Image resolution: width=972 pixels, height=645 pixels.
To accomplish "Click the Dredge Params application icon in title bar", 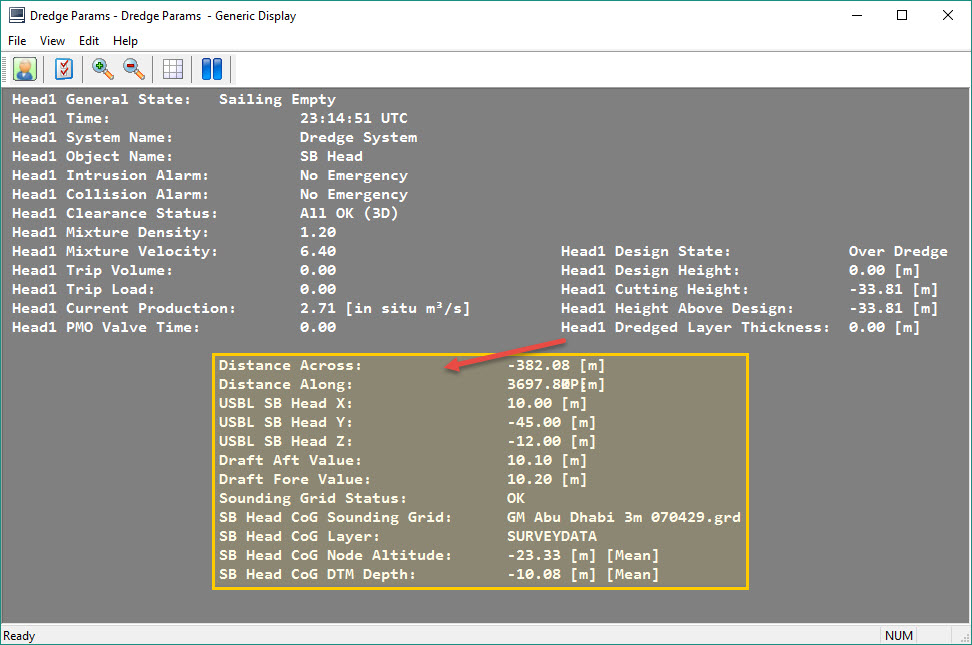I will (16, 15).
